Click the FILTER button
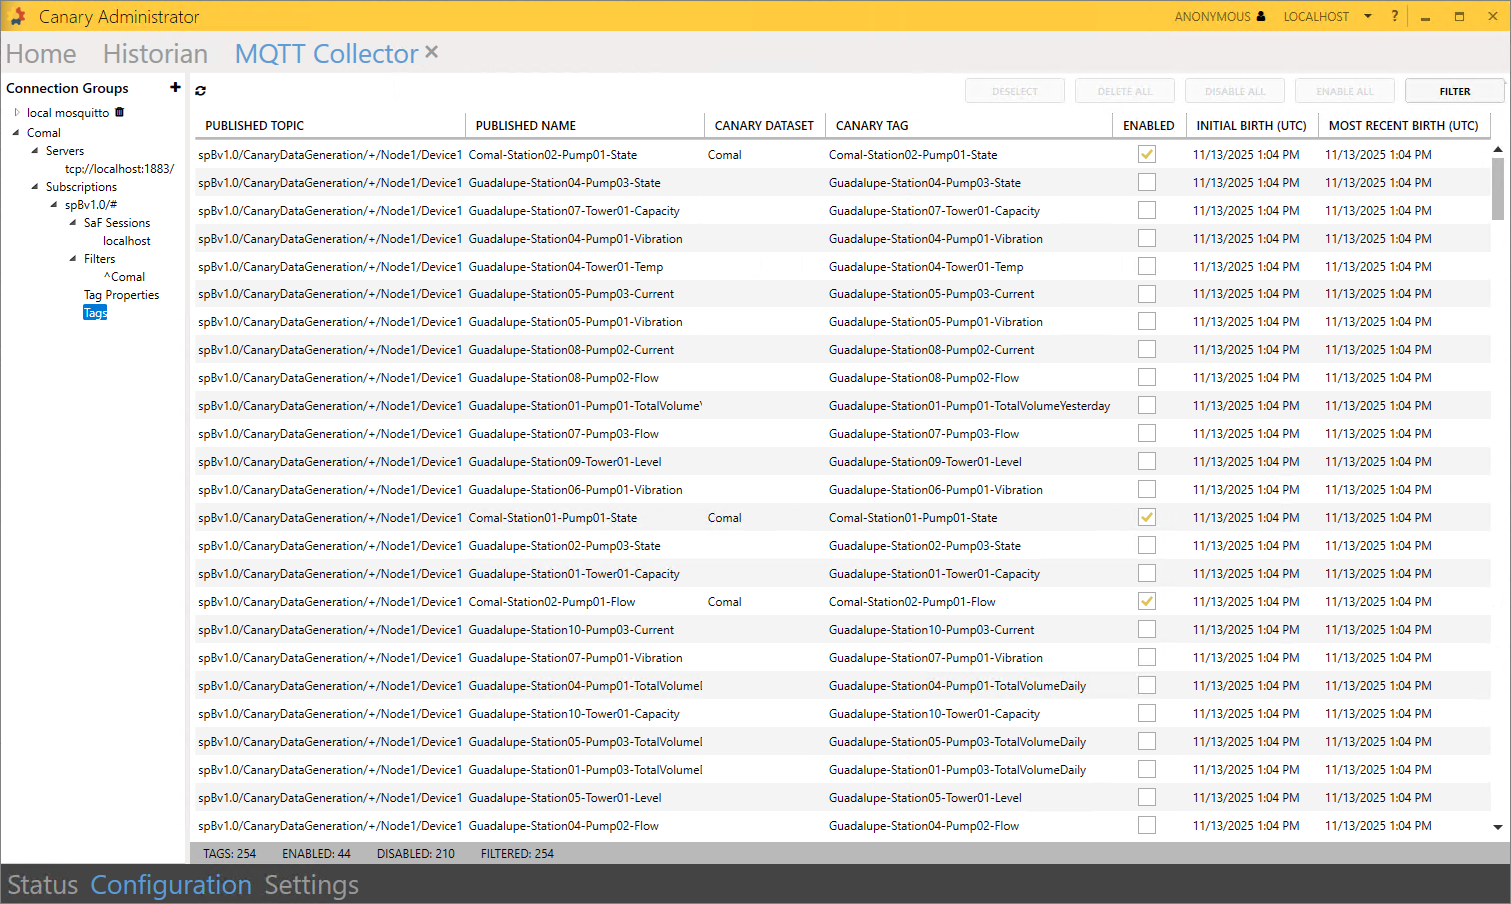The height and width of the screenshot is (904, 1511). (1454, 91)
